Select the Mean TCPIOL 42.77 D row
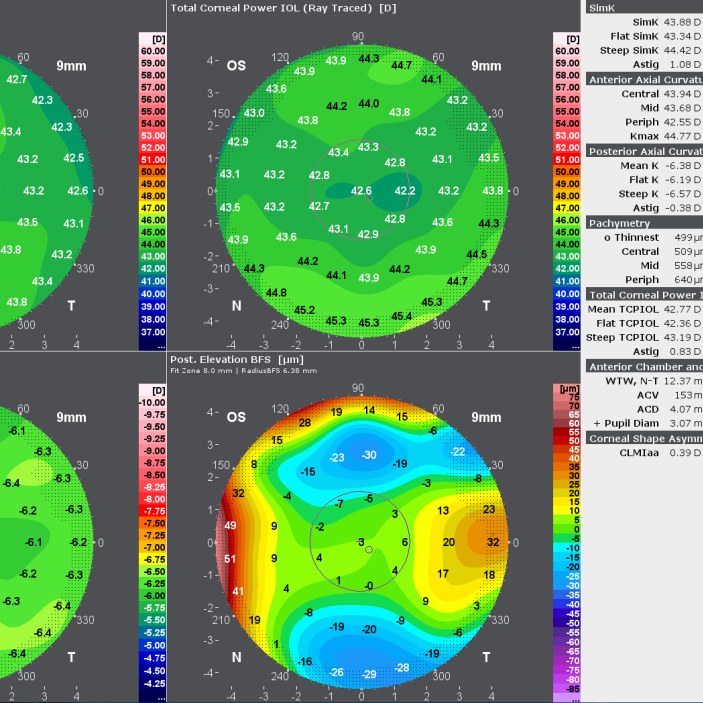Screen dimensions: 703x703 (644, 309)
